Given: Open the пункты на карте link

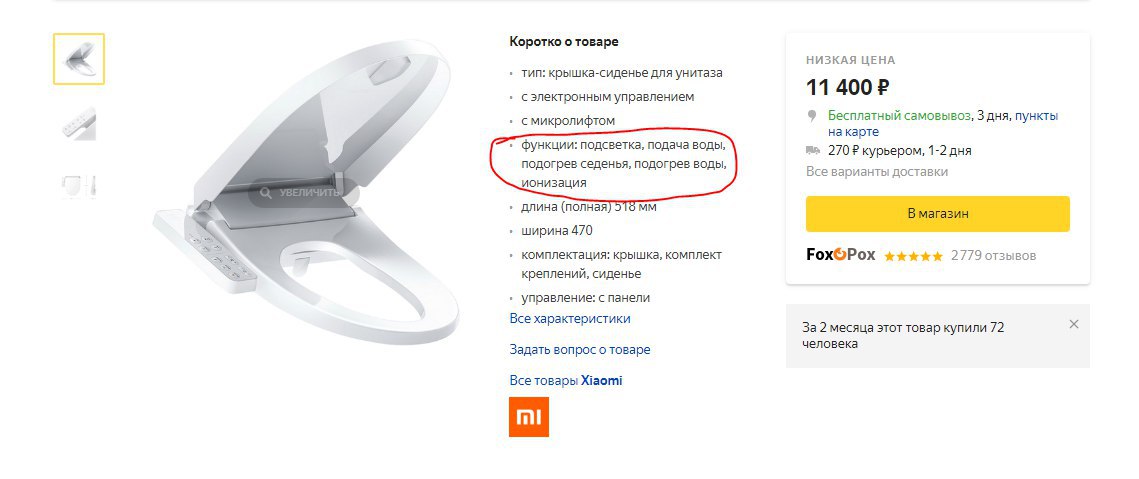Looking at the screenshot, I should tap(943, 124).
